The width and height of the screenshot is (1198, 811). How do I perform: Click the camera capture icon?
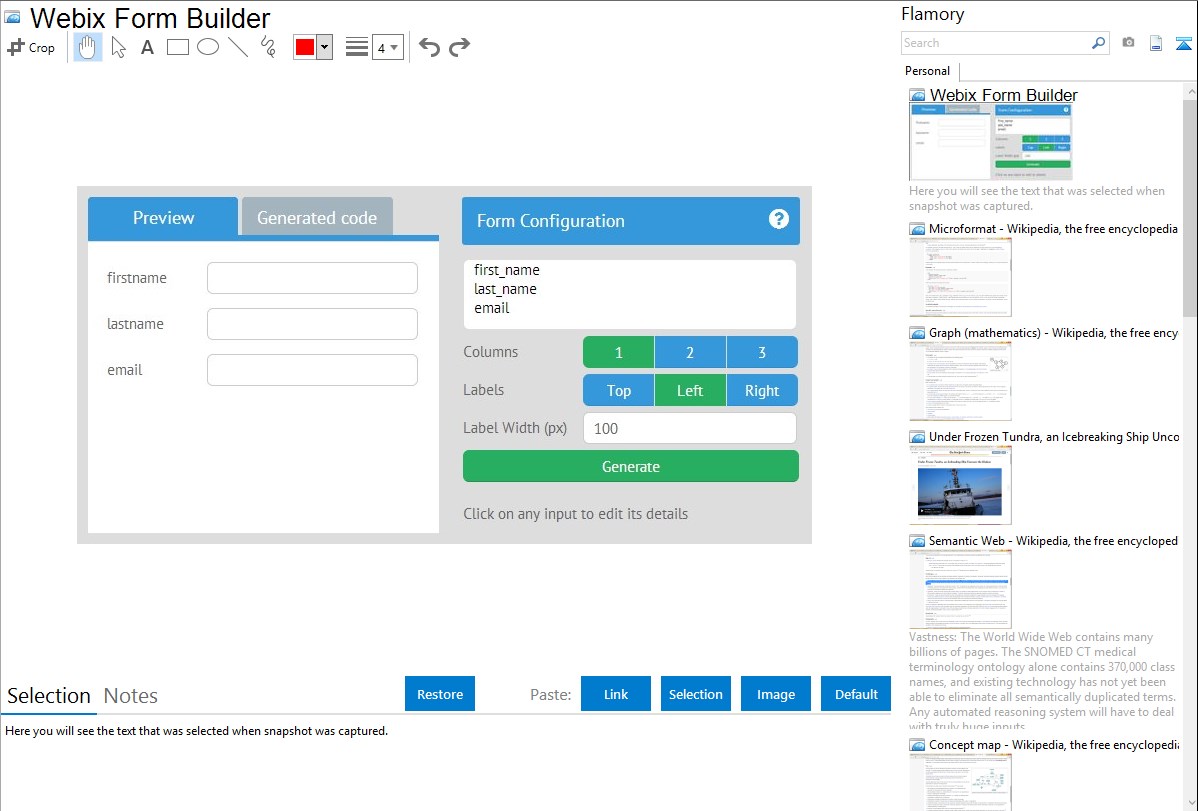point(1128,43)
